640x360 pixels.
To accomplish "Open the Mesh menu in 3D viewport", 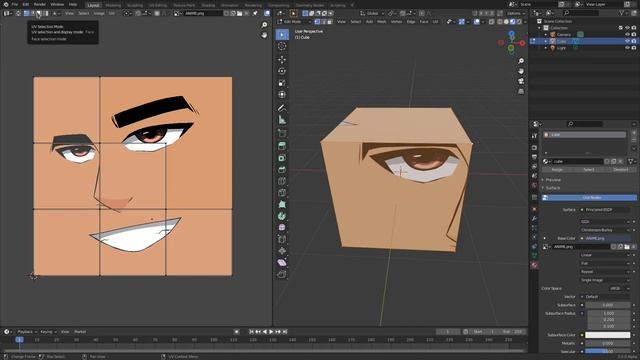I will [x=381, y=22].
